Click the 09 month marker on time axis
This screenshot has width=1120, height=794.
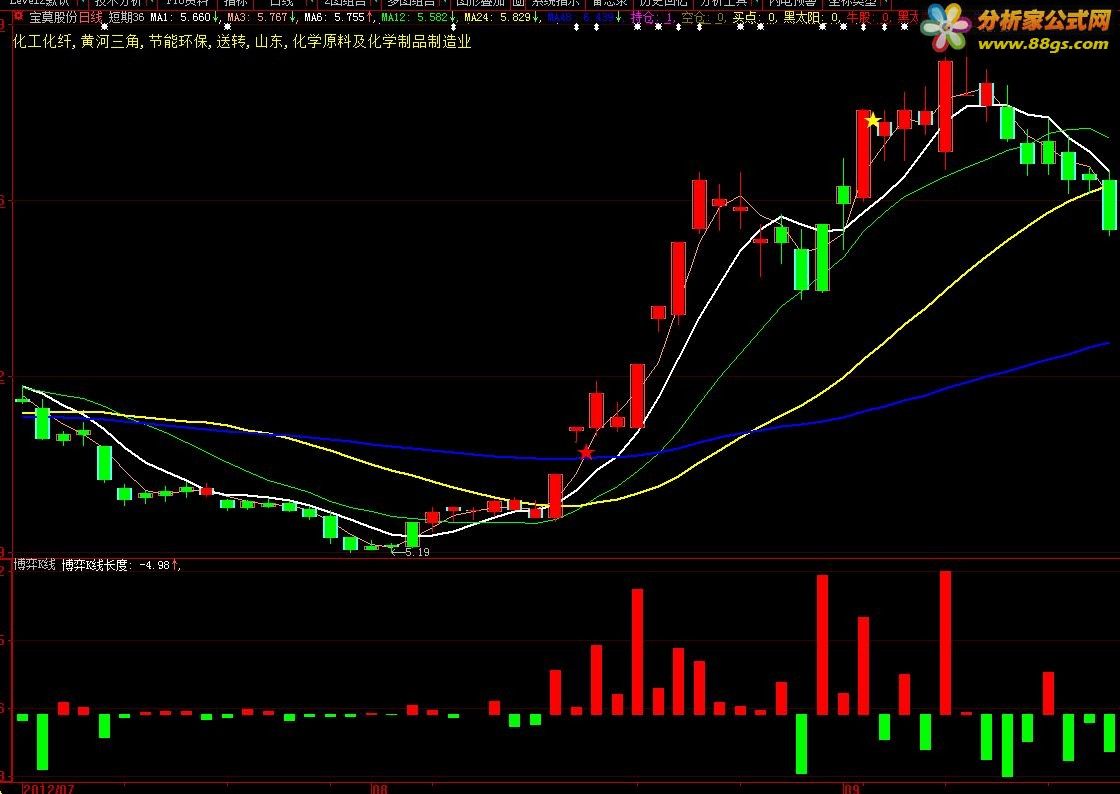[851, 788]
